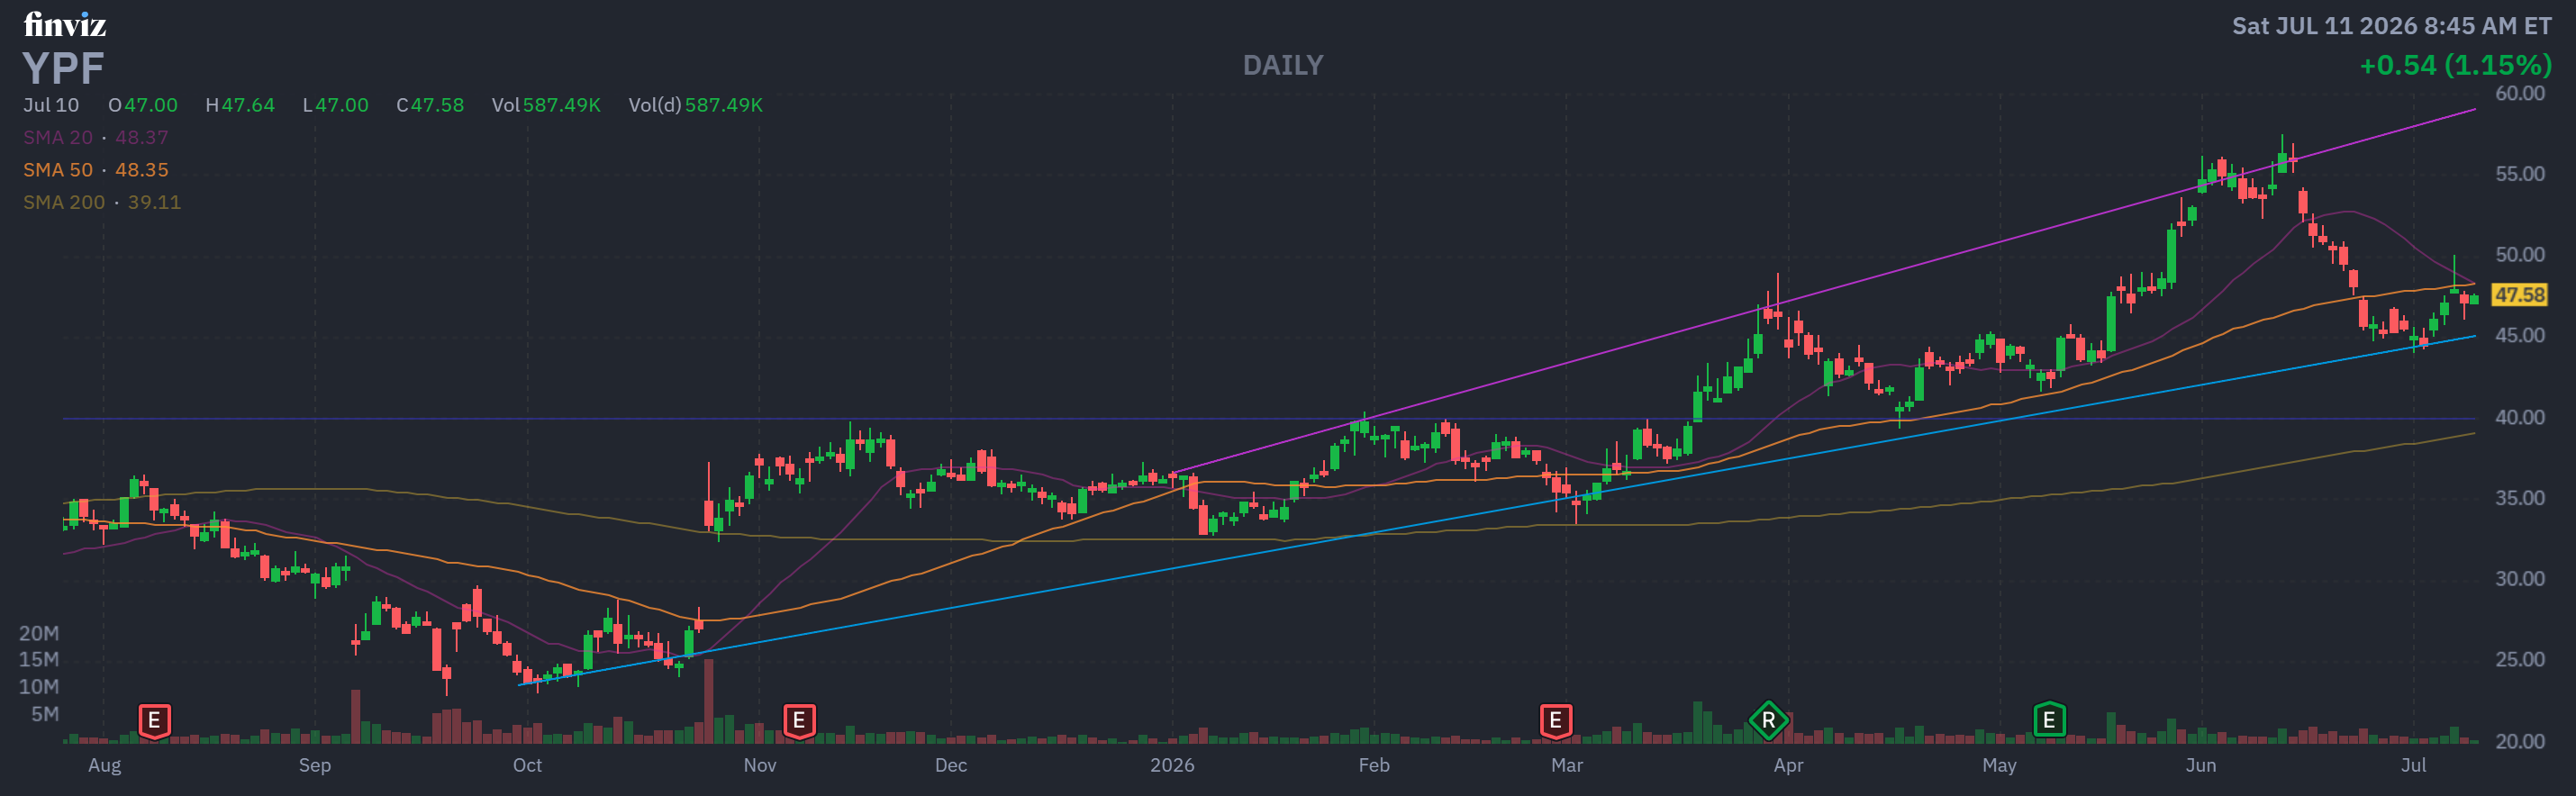Click the 20M volume axis label
Viewport: 2576px width, 796px height.
tap(39, 633)
